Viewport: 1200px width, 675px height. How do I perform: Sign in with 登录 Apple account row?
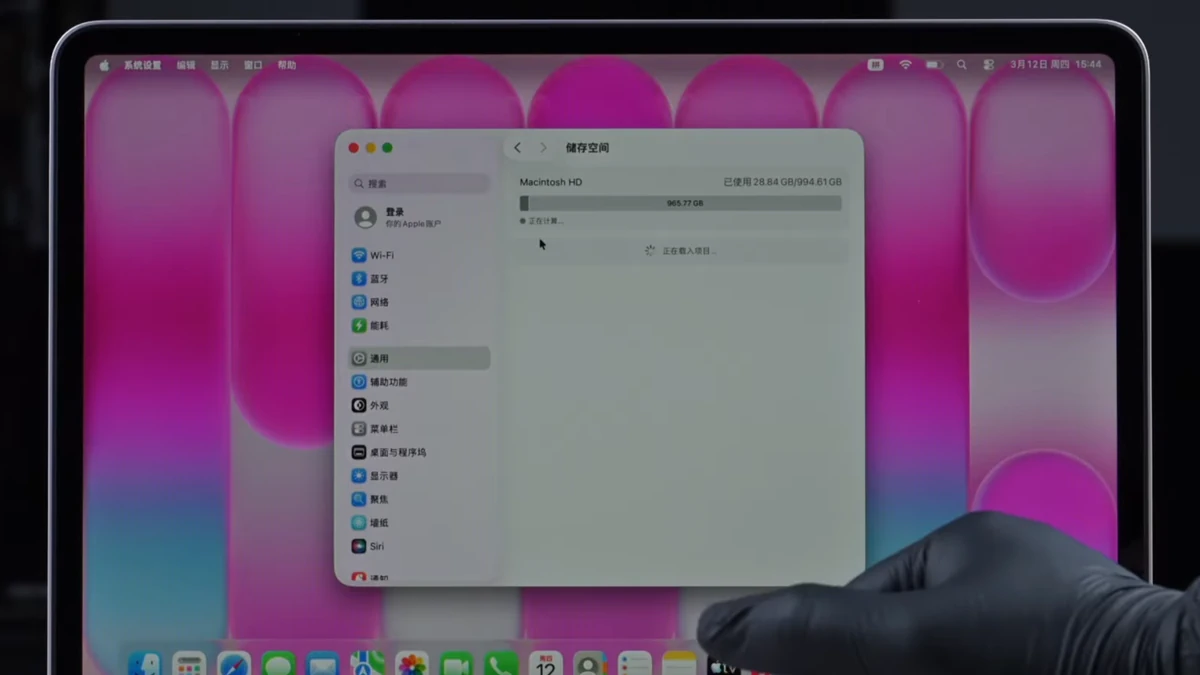pyautogui.click(x=419, y=217)
